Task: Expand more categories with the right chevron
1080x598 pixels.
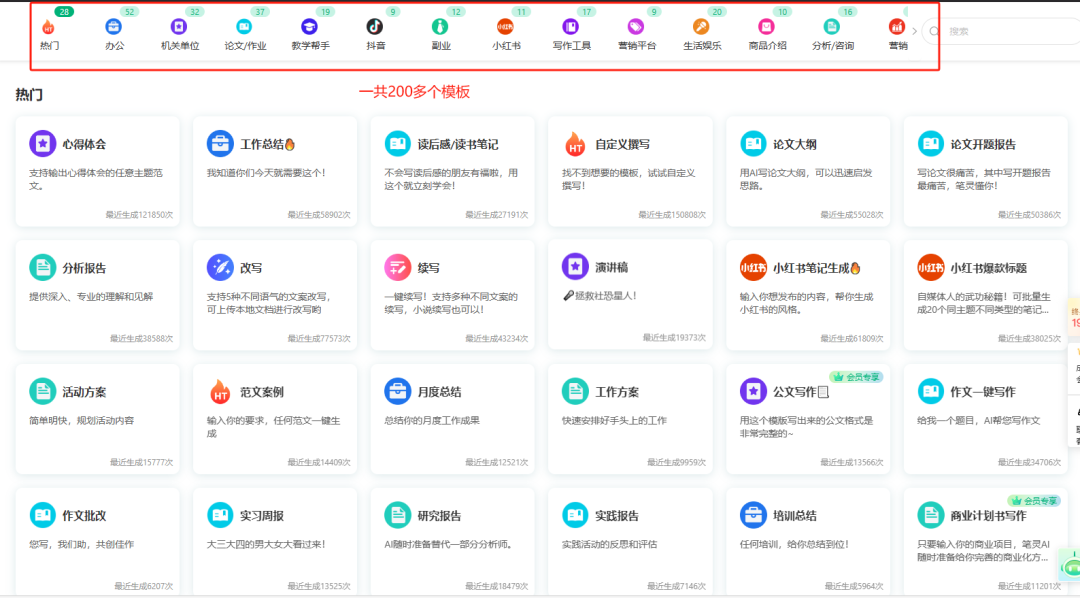Action: pyautogui.click(x=915, y=31)
